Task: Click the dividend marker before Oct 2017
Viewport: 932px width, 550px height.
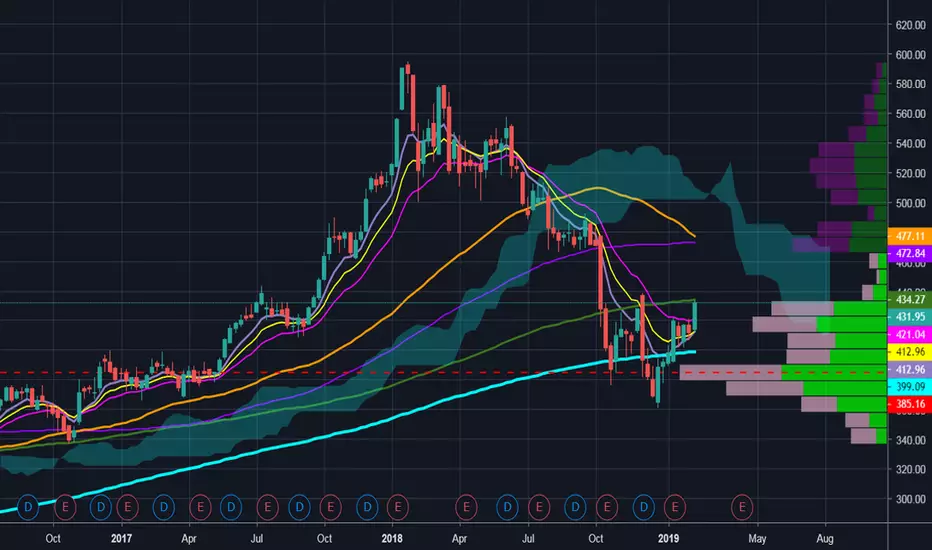Action: (300, 507)
